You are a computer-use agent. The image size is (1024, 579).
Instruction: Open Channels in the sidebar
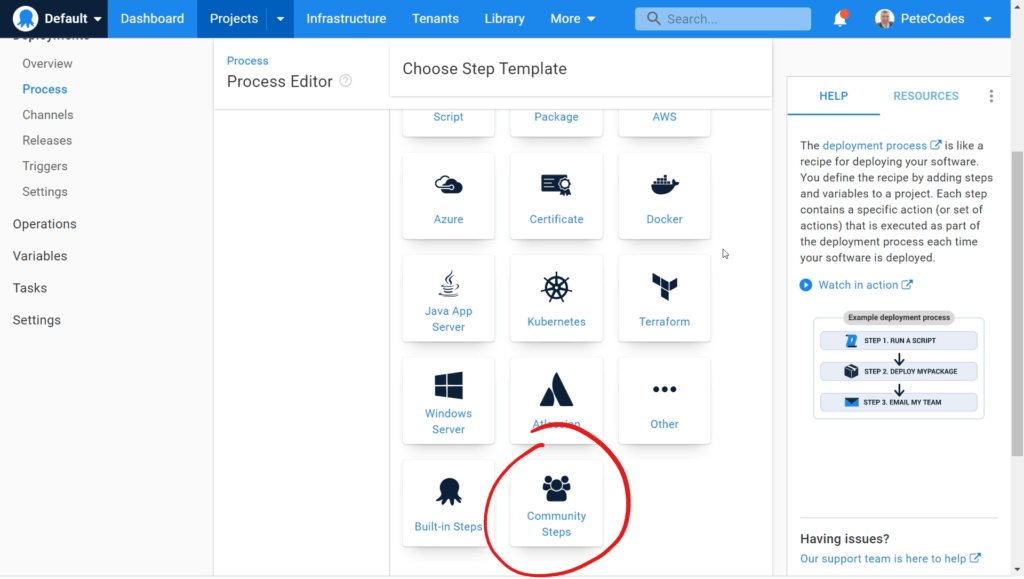click(x=48, y=115)
